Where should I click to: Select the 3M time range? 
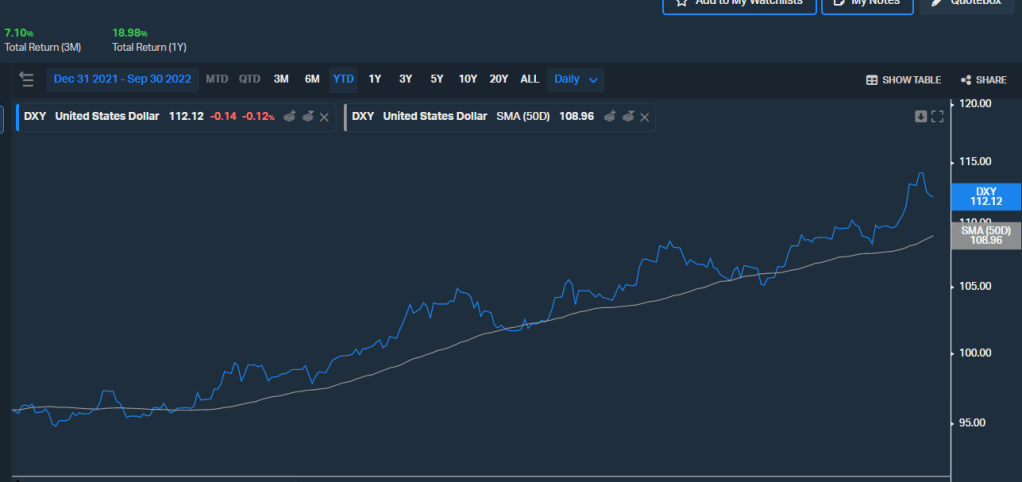[x=281, y=79]
